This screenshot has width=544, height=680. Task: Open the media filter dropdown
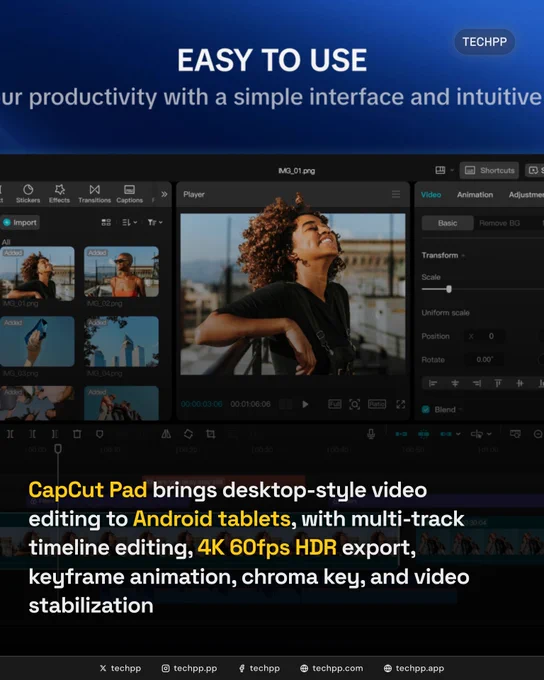point(155,222)
